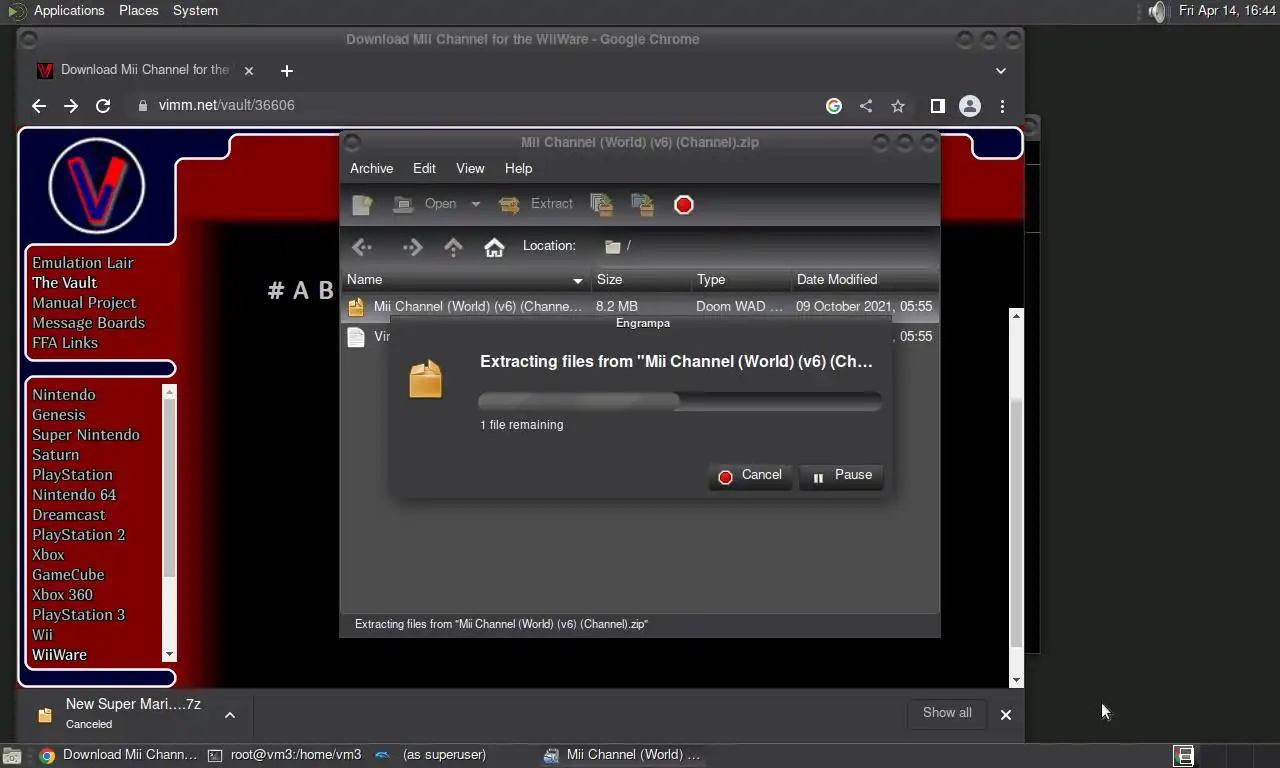Select the Mii Channel (World) (v6) file row
The height and width of the screenshot is (768, 1280).
coord(640,307)
